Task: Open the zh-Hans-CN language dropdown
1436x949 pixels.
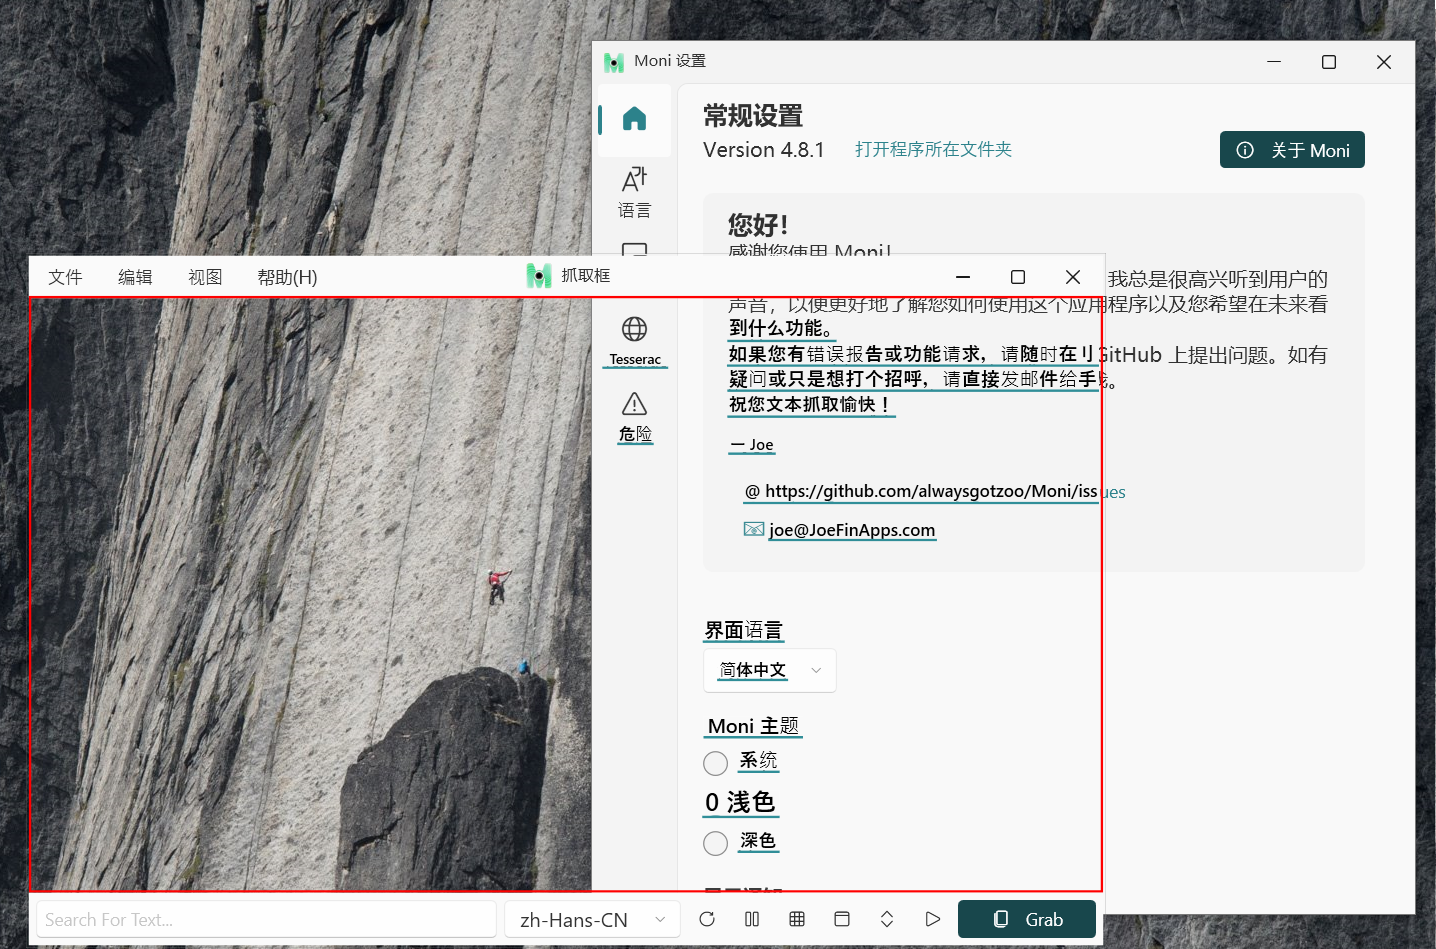Action: pyautogui.click(x=592, y=920)
